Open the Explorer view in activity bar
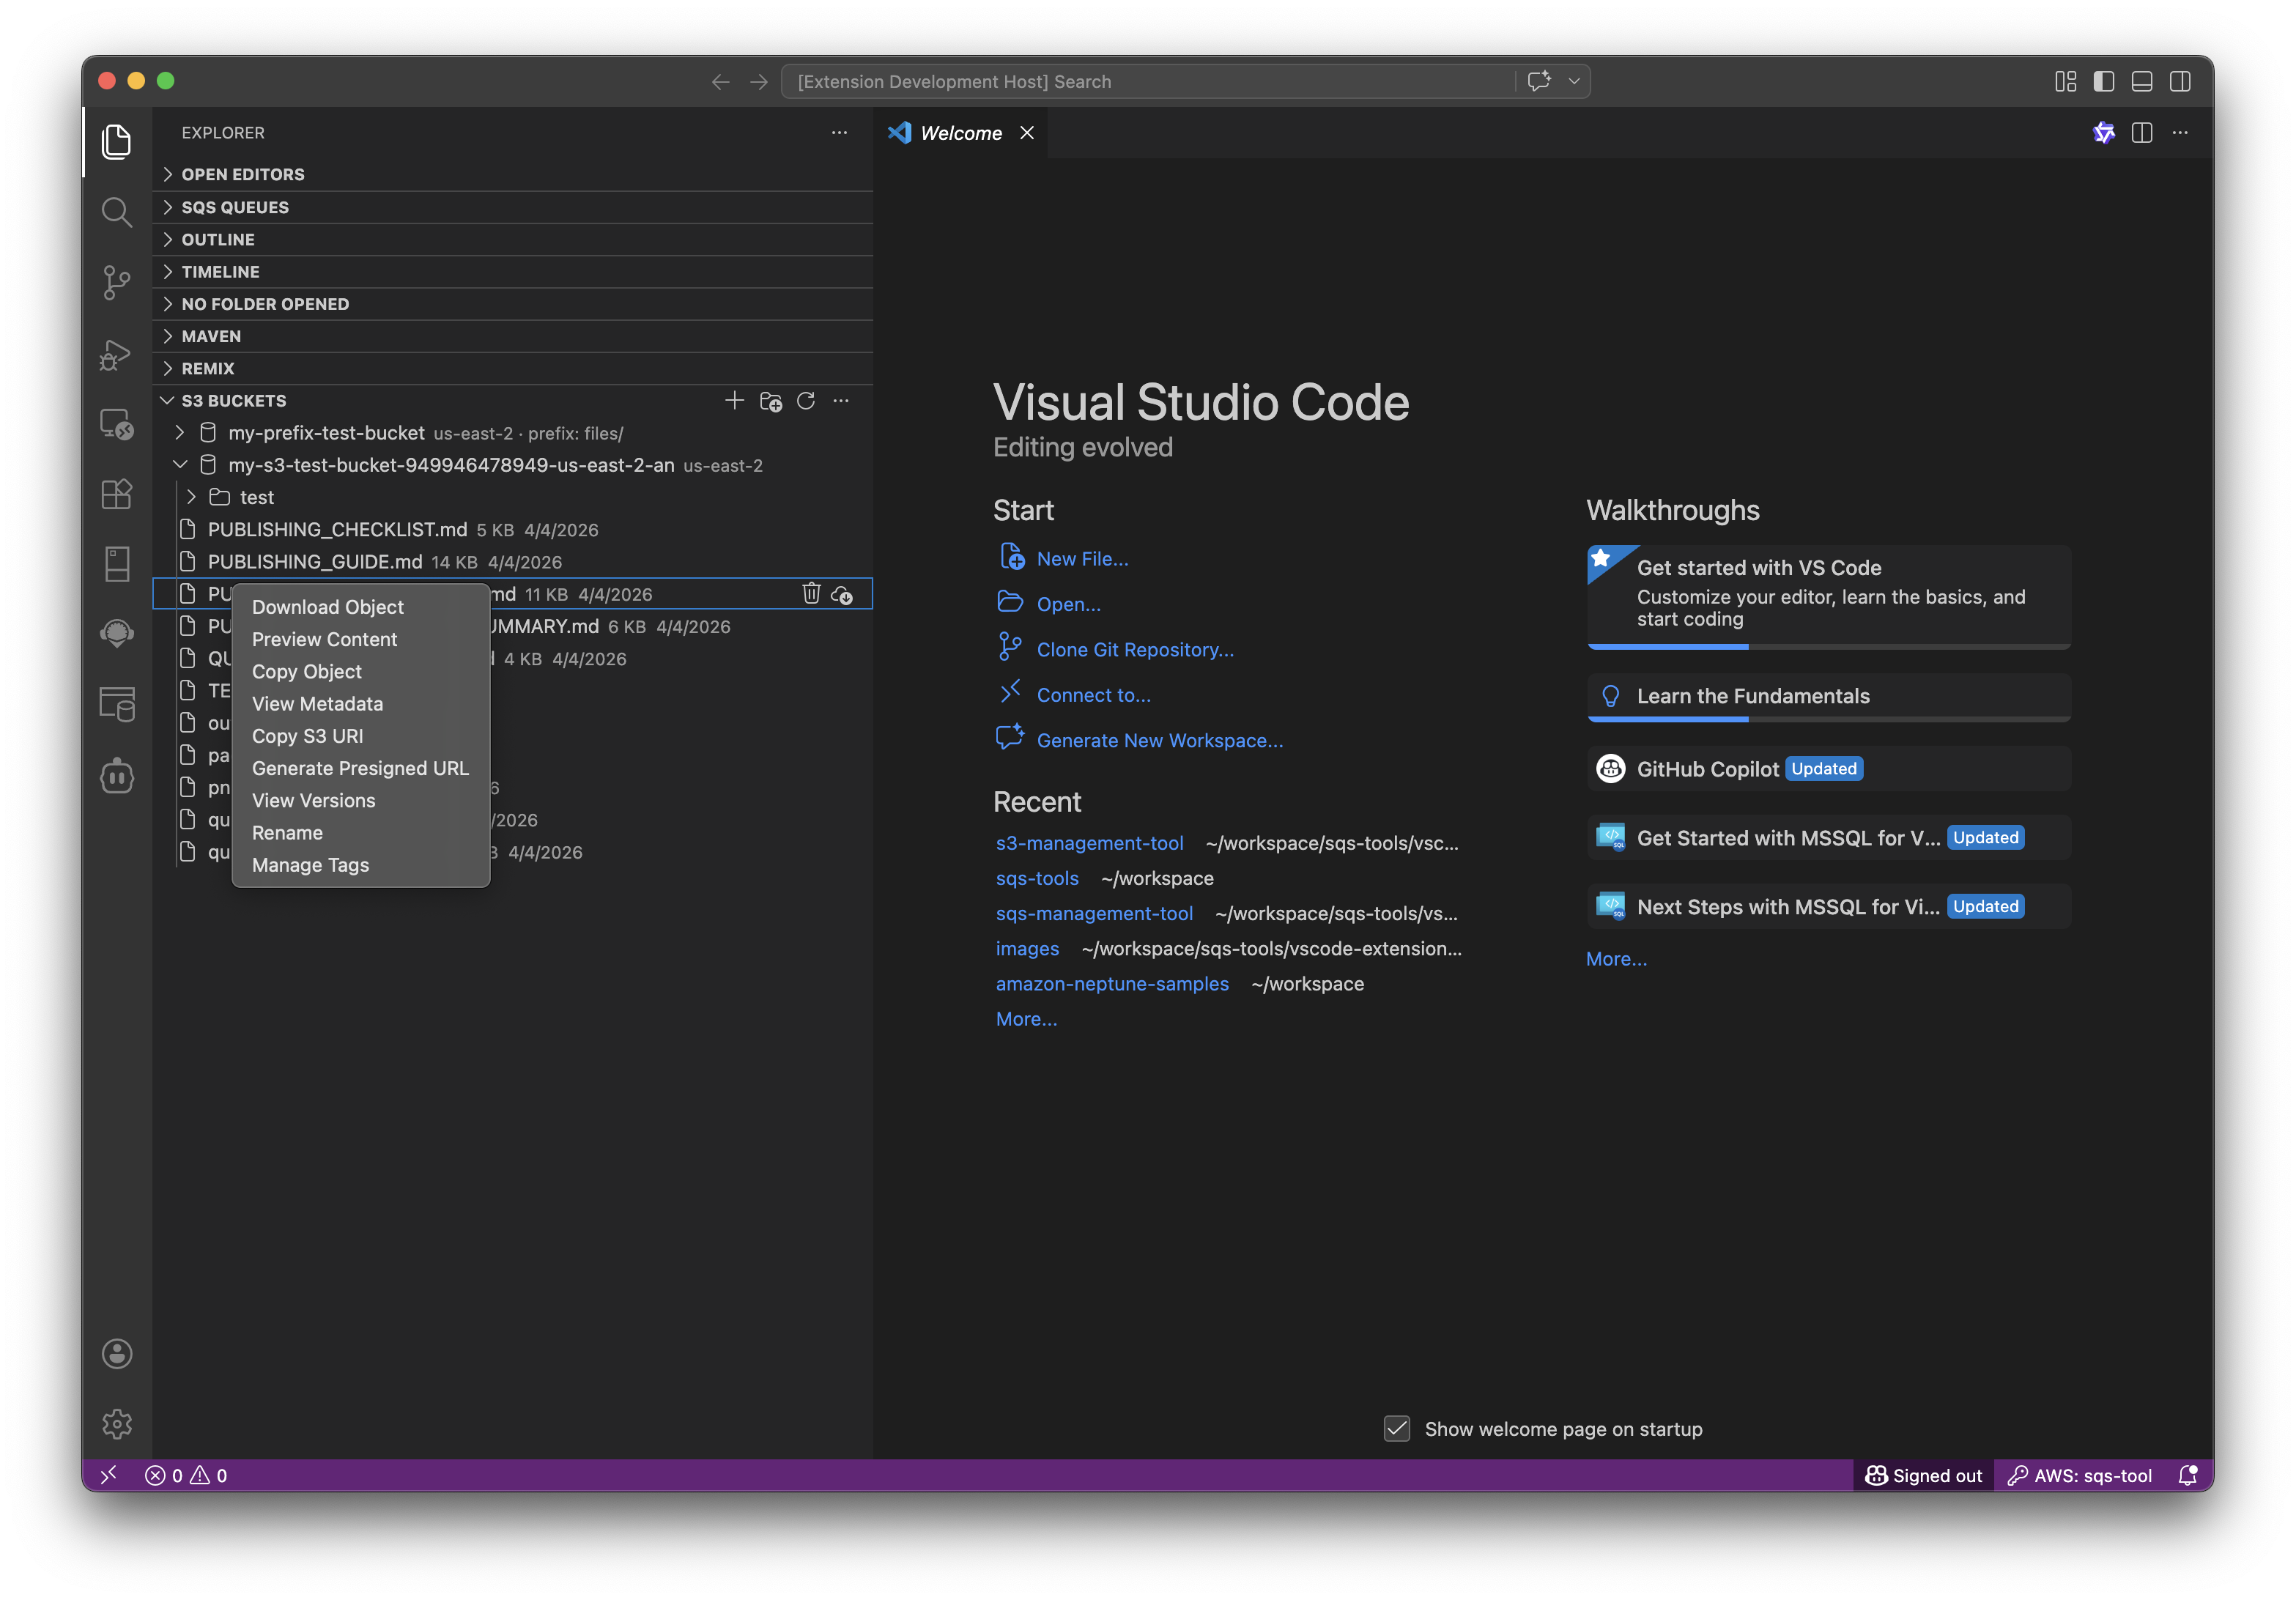2296x1600 pixels. 117,141
